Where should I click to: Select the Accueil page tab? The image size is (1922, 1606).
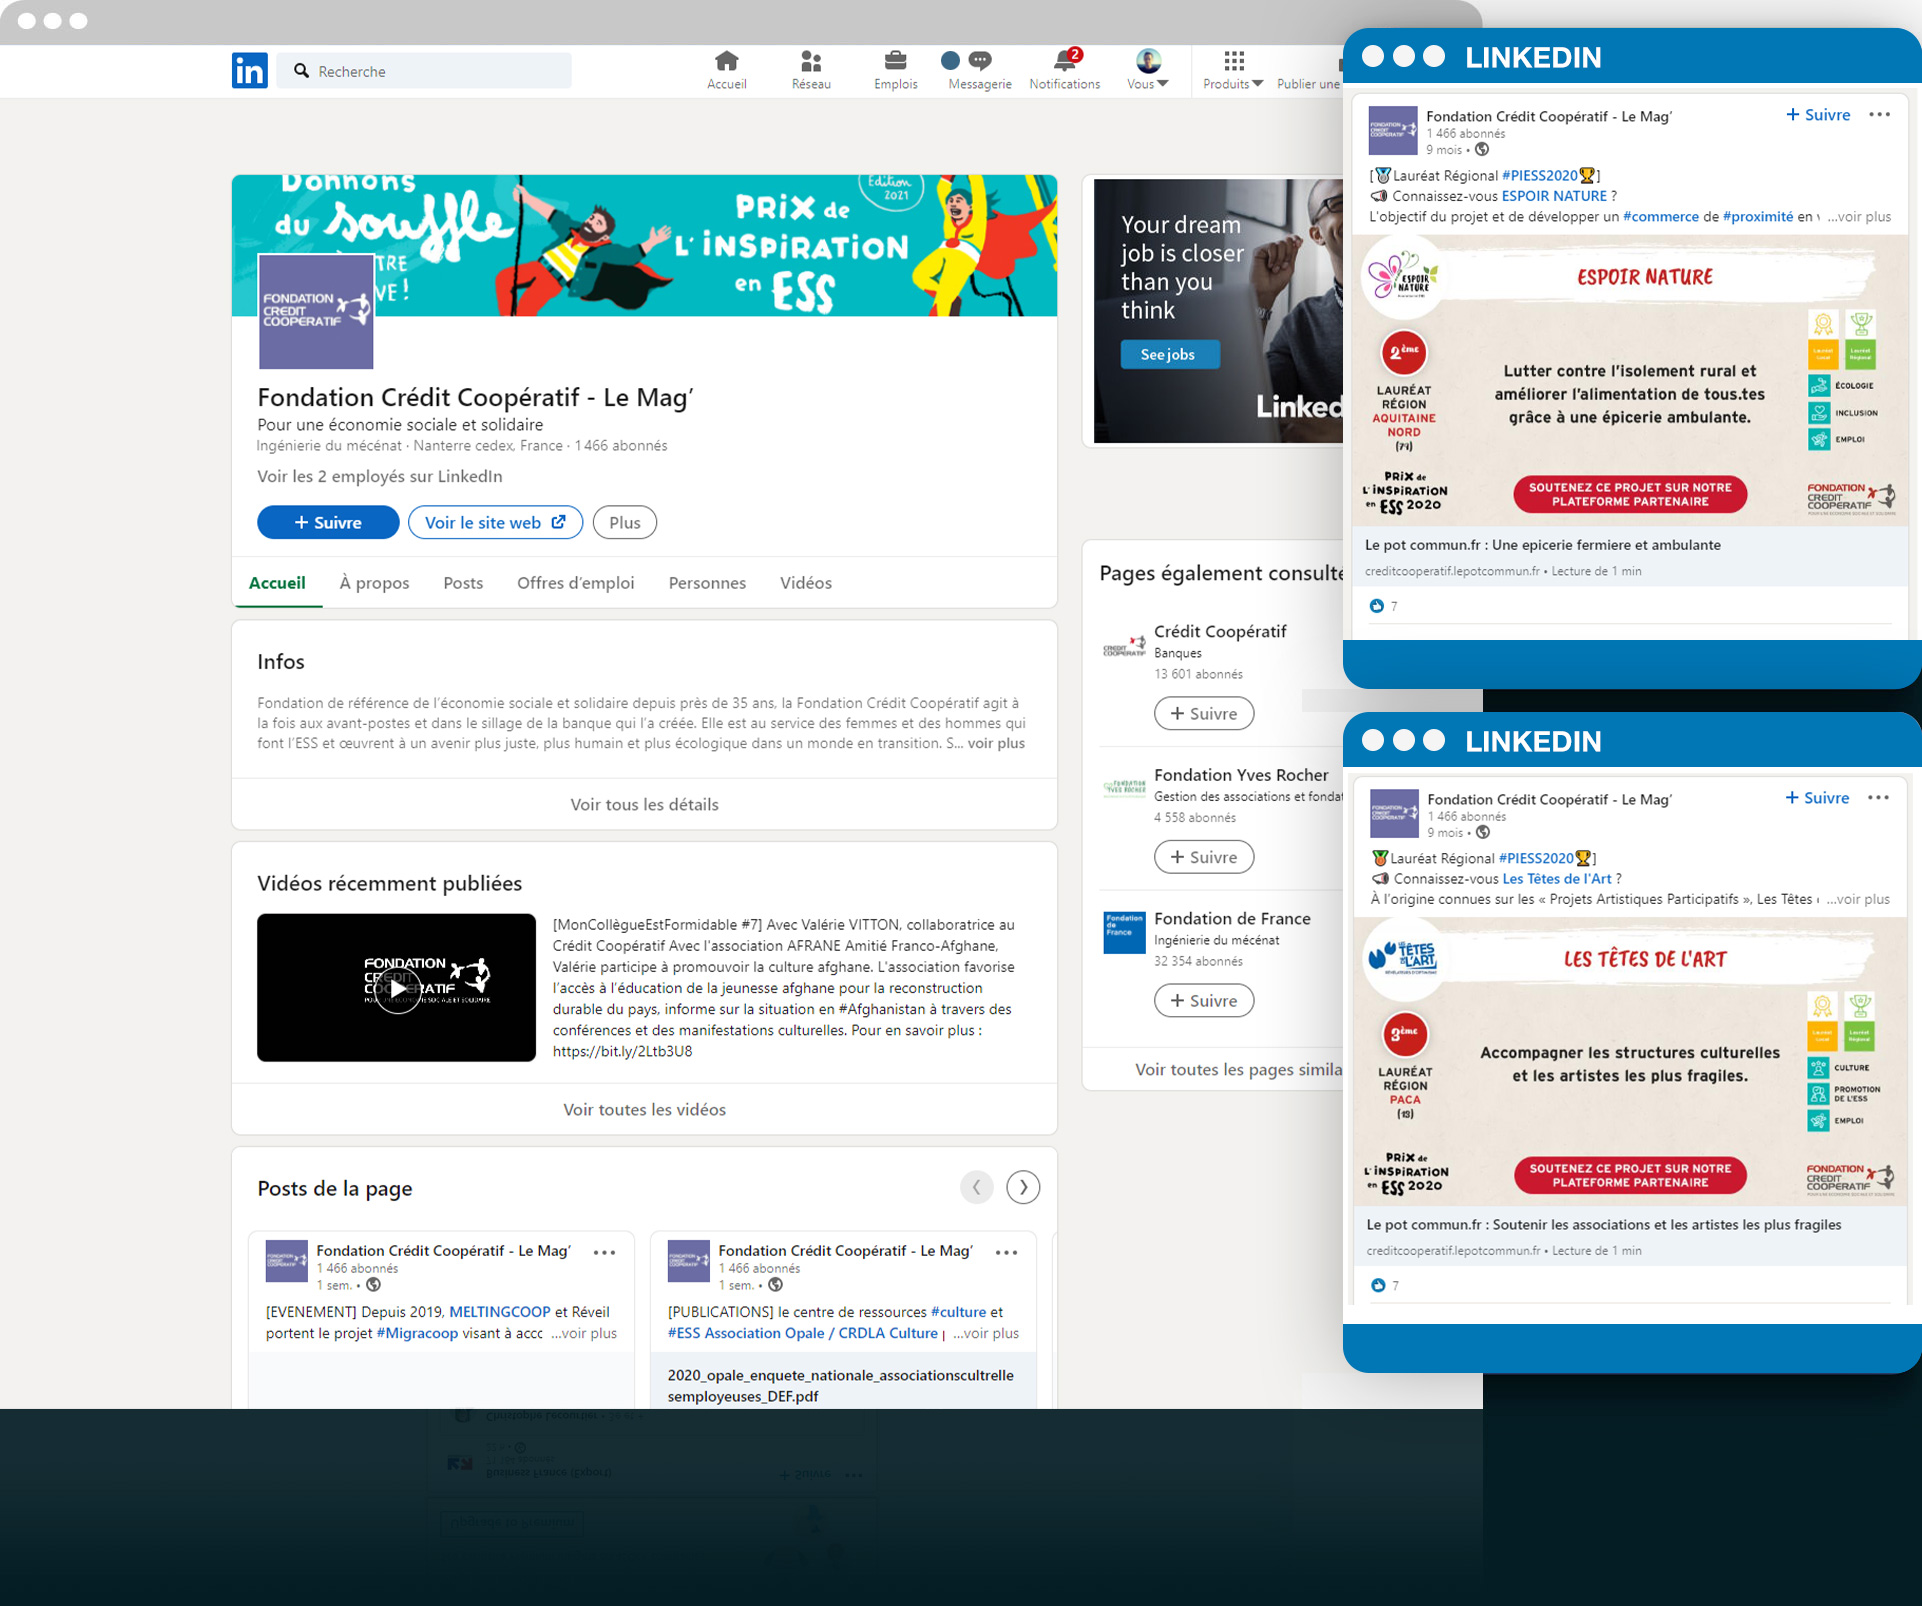pyautogui.click(x=277, y=583)
